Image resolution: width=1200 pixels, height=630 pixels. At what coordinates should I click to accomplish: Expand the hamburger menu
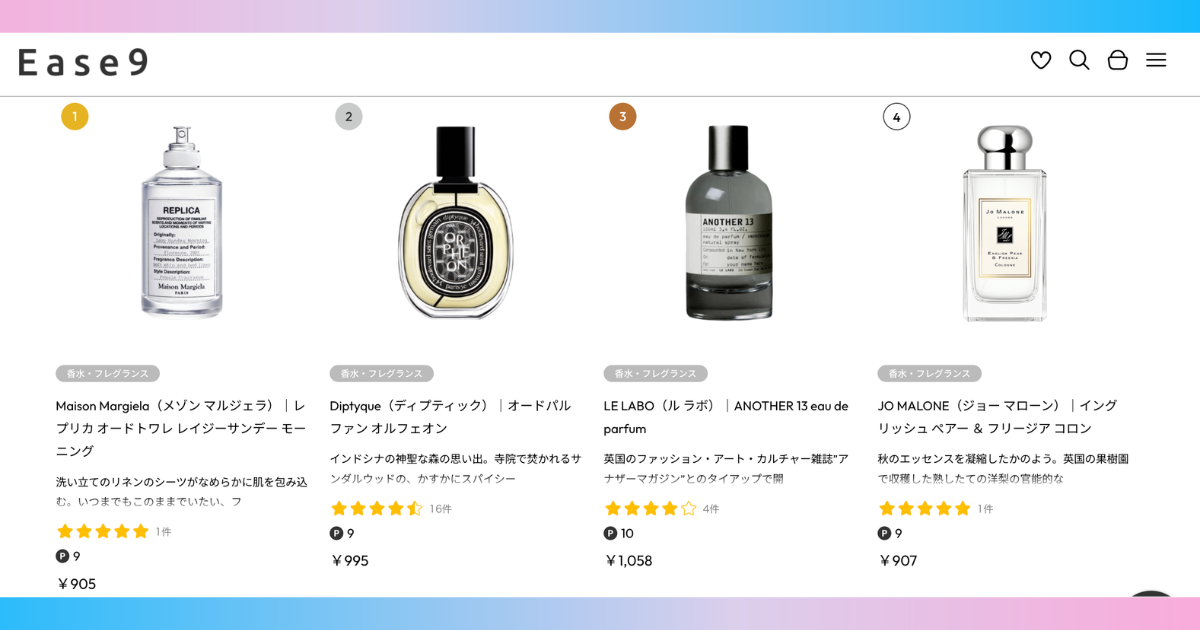pos(1156,60)
